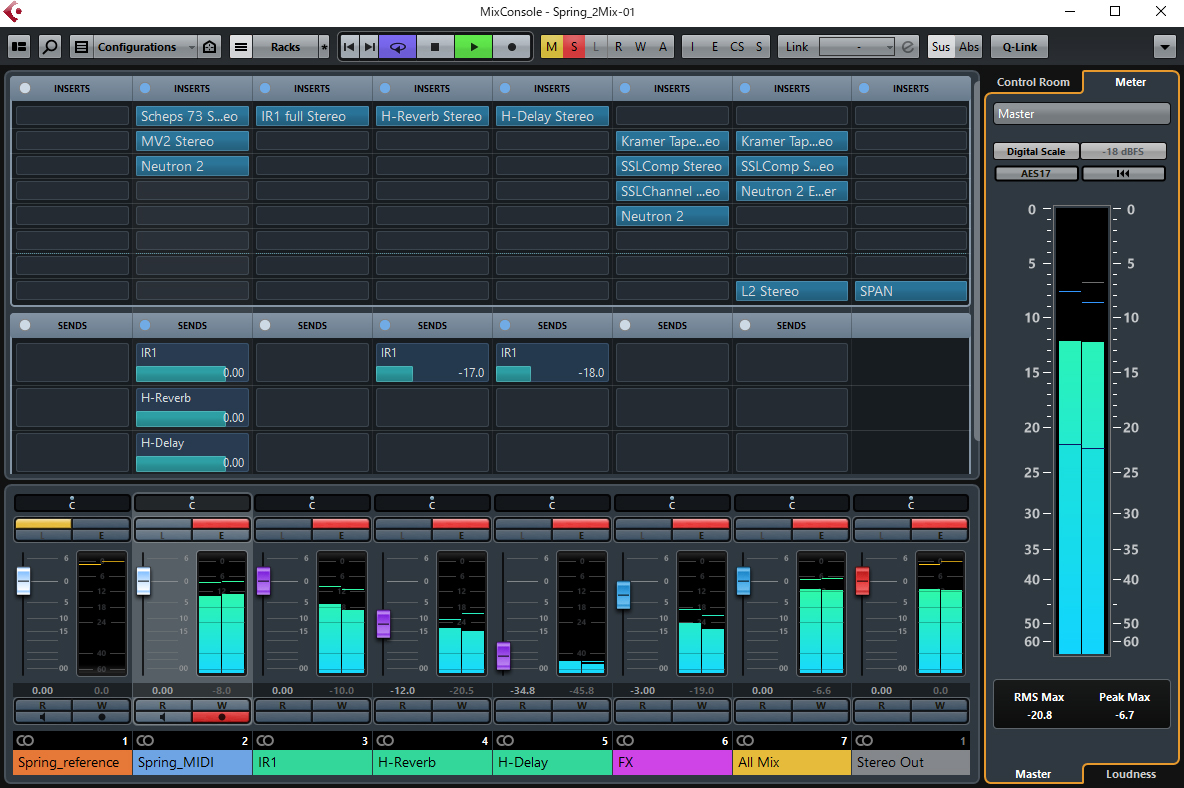Click the E edit settings on Spring_MIDI
This screenshot has height=788, width=1184.
(x=221, y=535)
